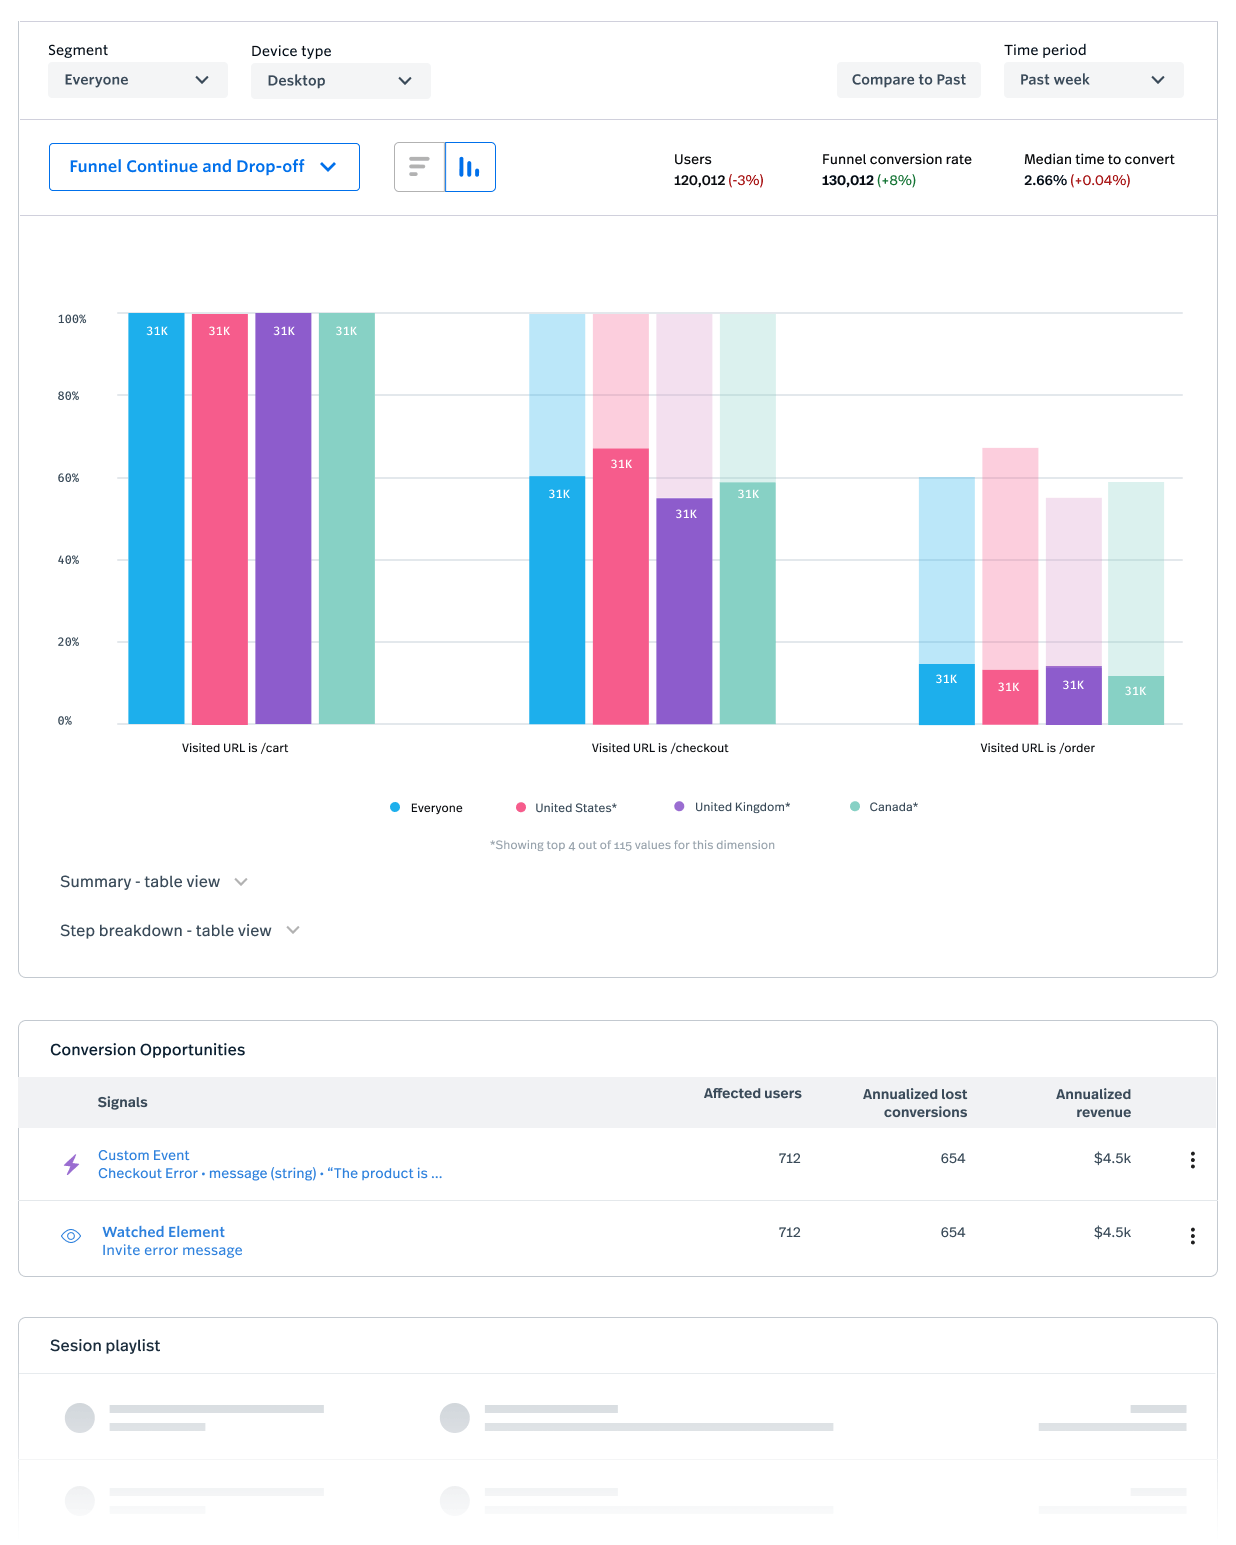Switch to the bar chart view icon
The height and width of the screenshot is (1545, 1236).
click(x=469, y=167)
